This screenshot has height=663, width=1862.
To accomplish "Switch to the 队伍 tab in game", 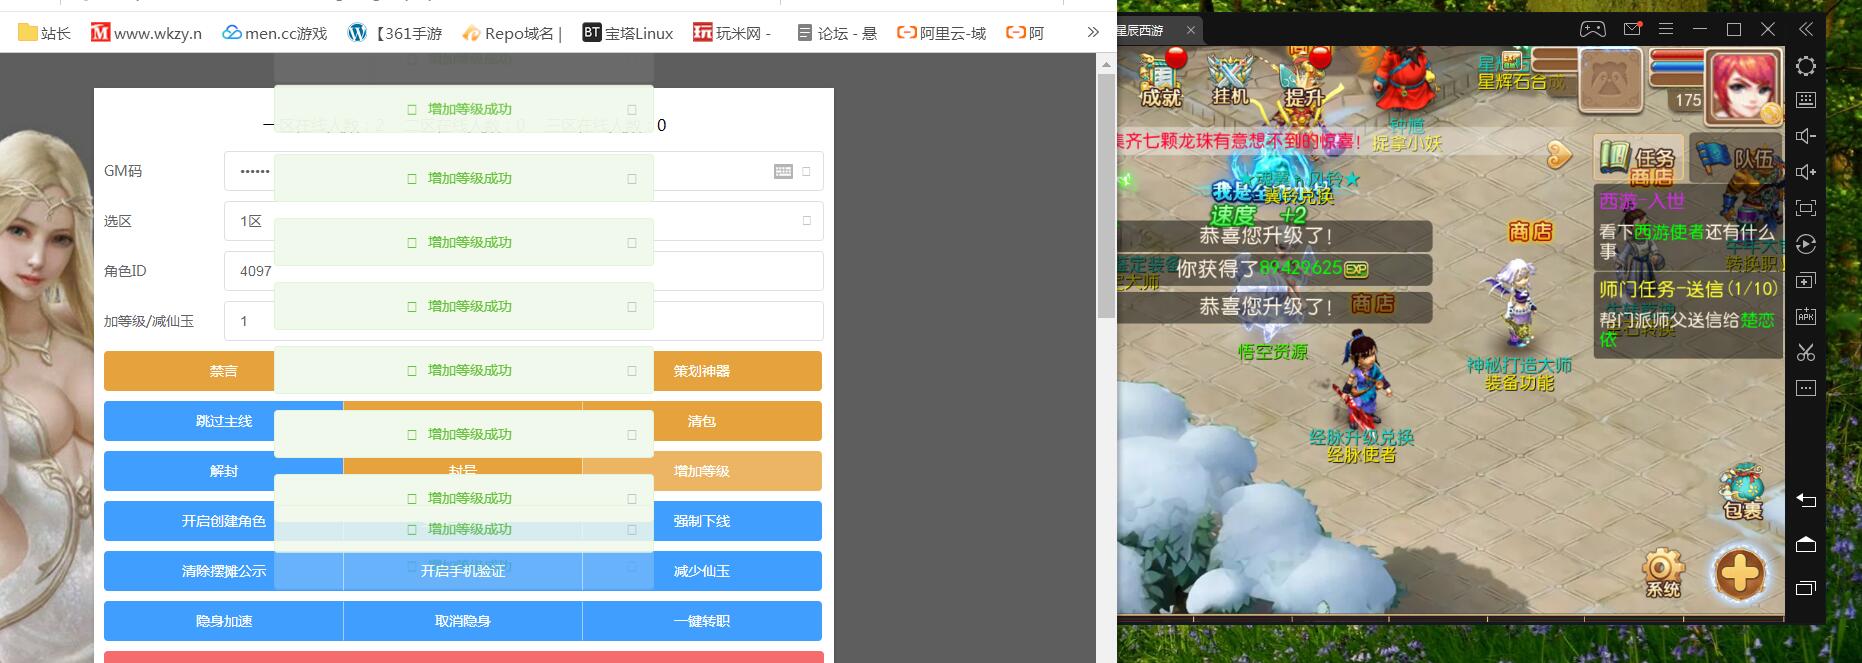I will (1738, 158).
